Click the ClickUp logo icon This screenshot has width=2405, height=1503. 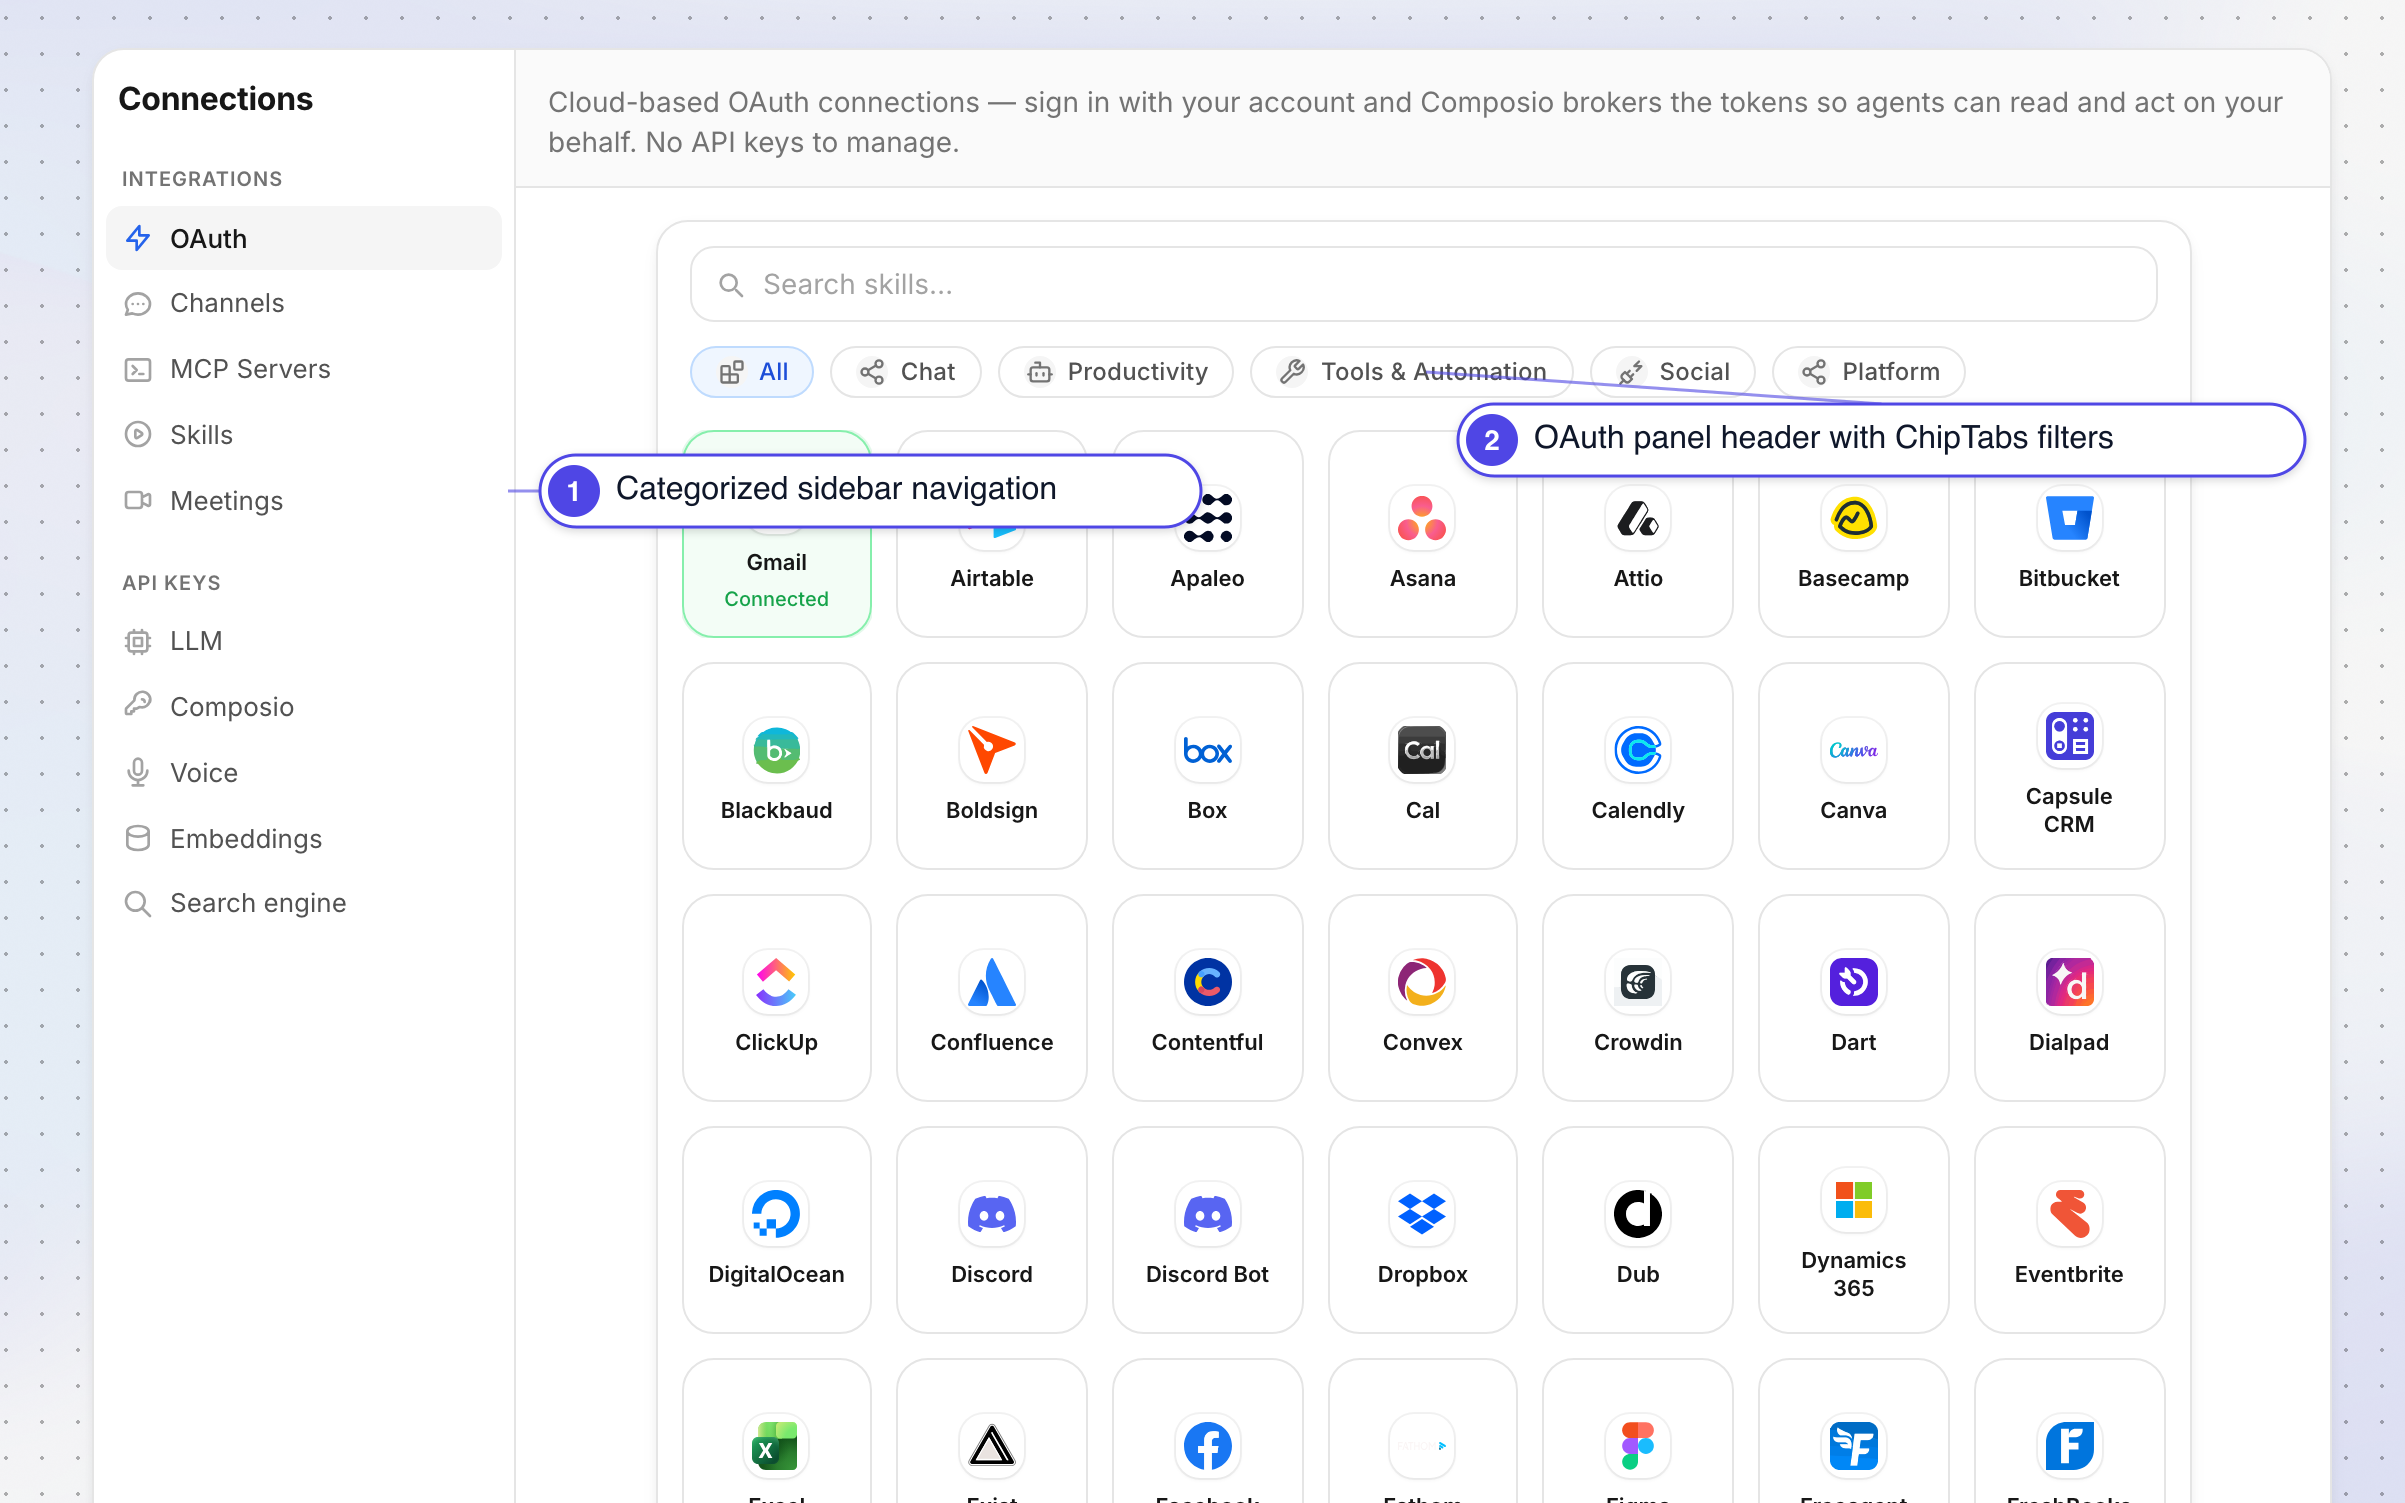click(777, 982)
